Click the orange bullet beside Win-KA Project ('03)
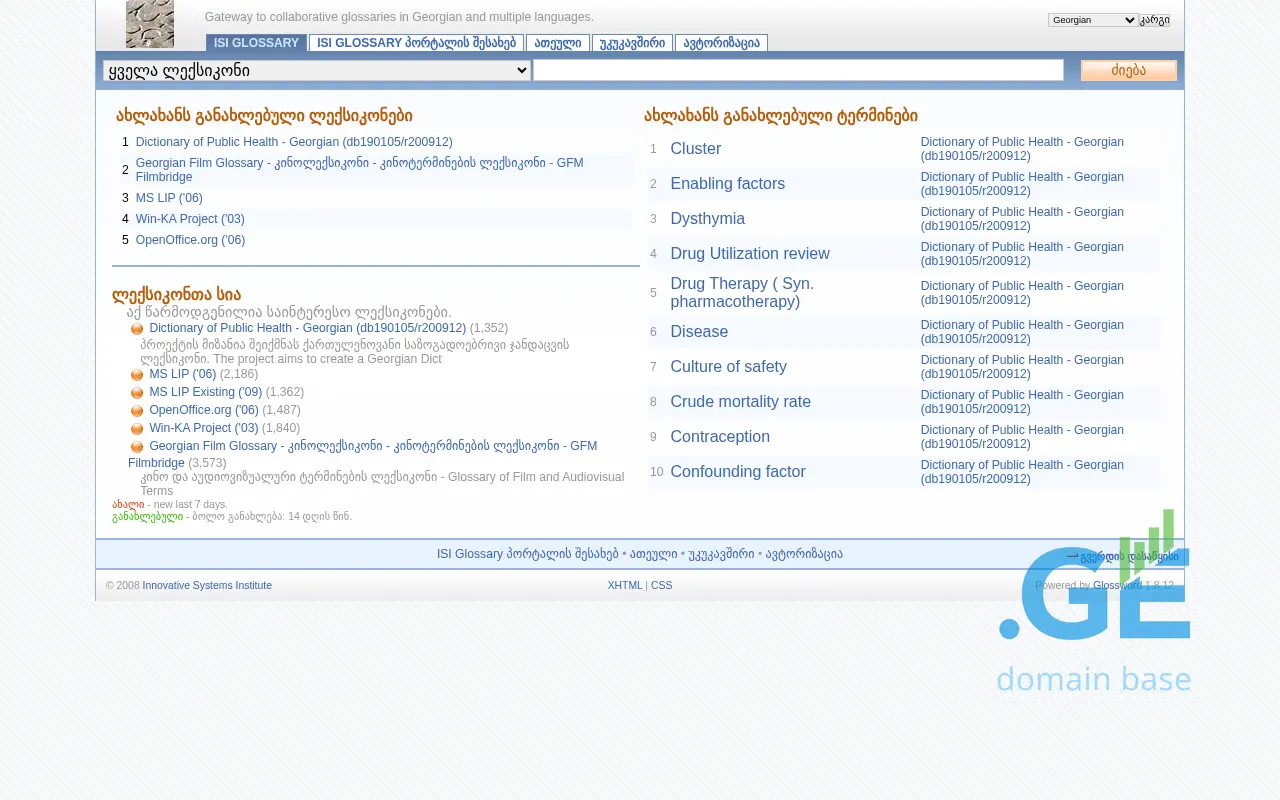This screenshot has width=1280, height=800. coord(137,429)
